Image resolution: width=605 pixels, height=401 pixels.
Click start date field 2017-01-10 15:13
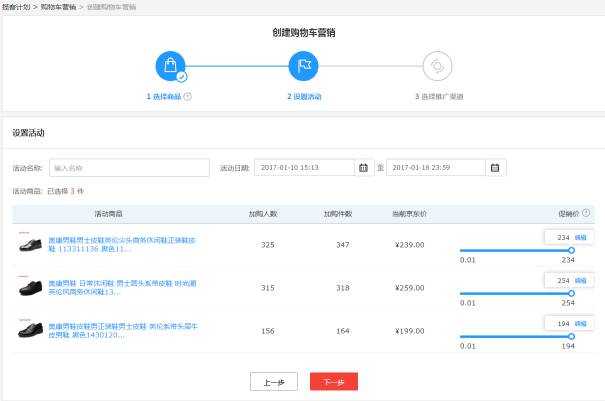[304, 167]
